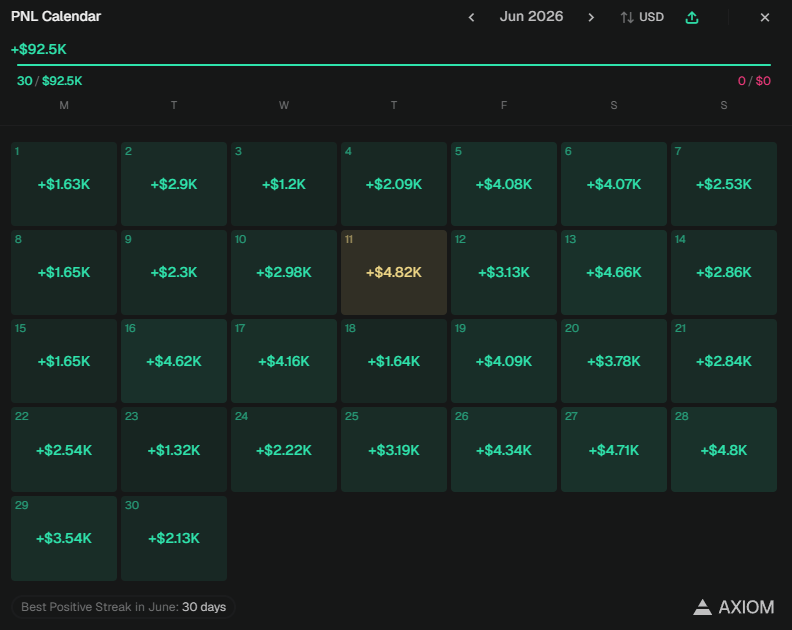This screenshot has width=792, height=630.
Task: Click the PNL Calendar title
Action: point(56,16)
